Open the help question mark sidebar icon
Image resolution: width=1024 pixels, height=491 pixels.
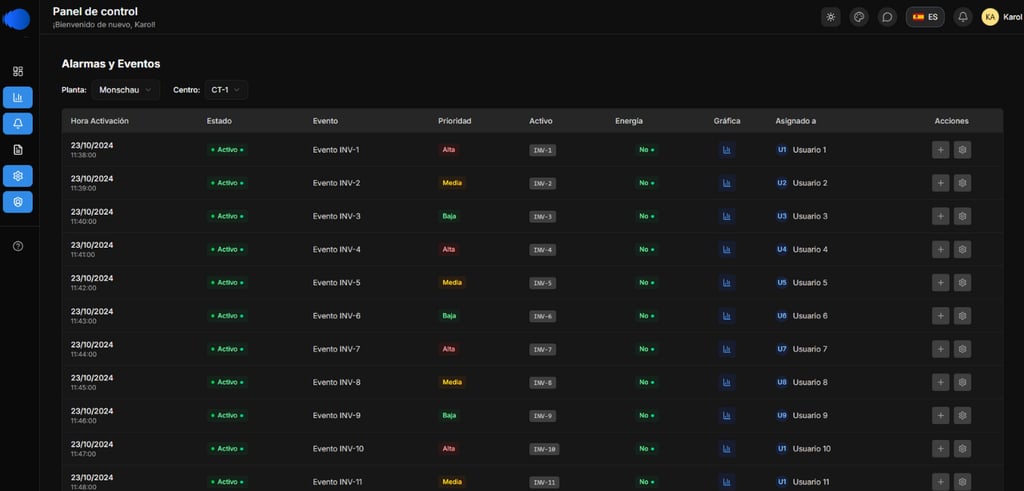[x=18, y=246]
